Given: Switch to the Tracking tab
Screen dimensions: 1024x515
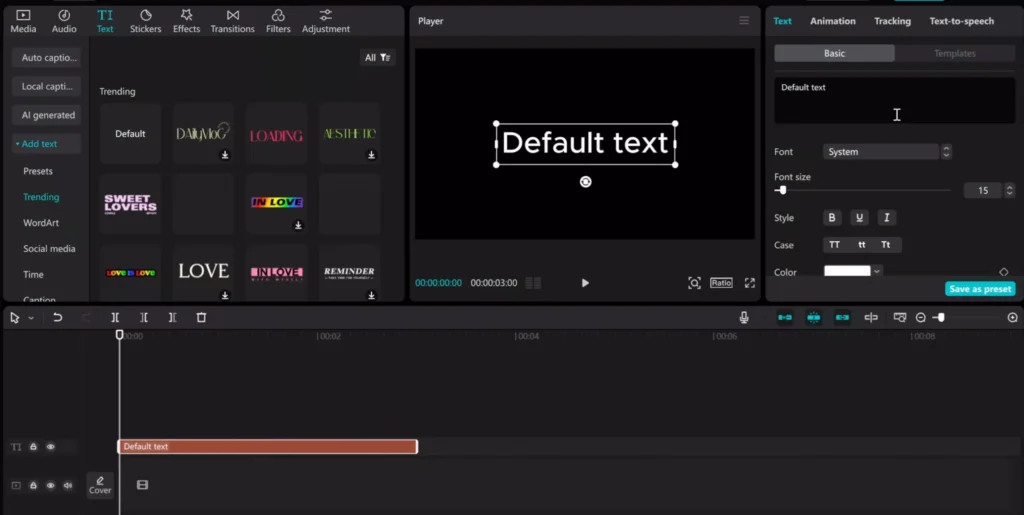Looking at the screenshot, I should pyautogui.click(x=892, y=21).
